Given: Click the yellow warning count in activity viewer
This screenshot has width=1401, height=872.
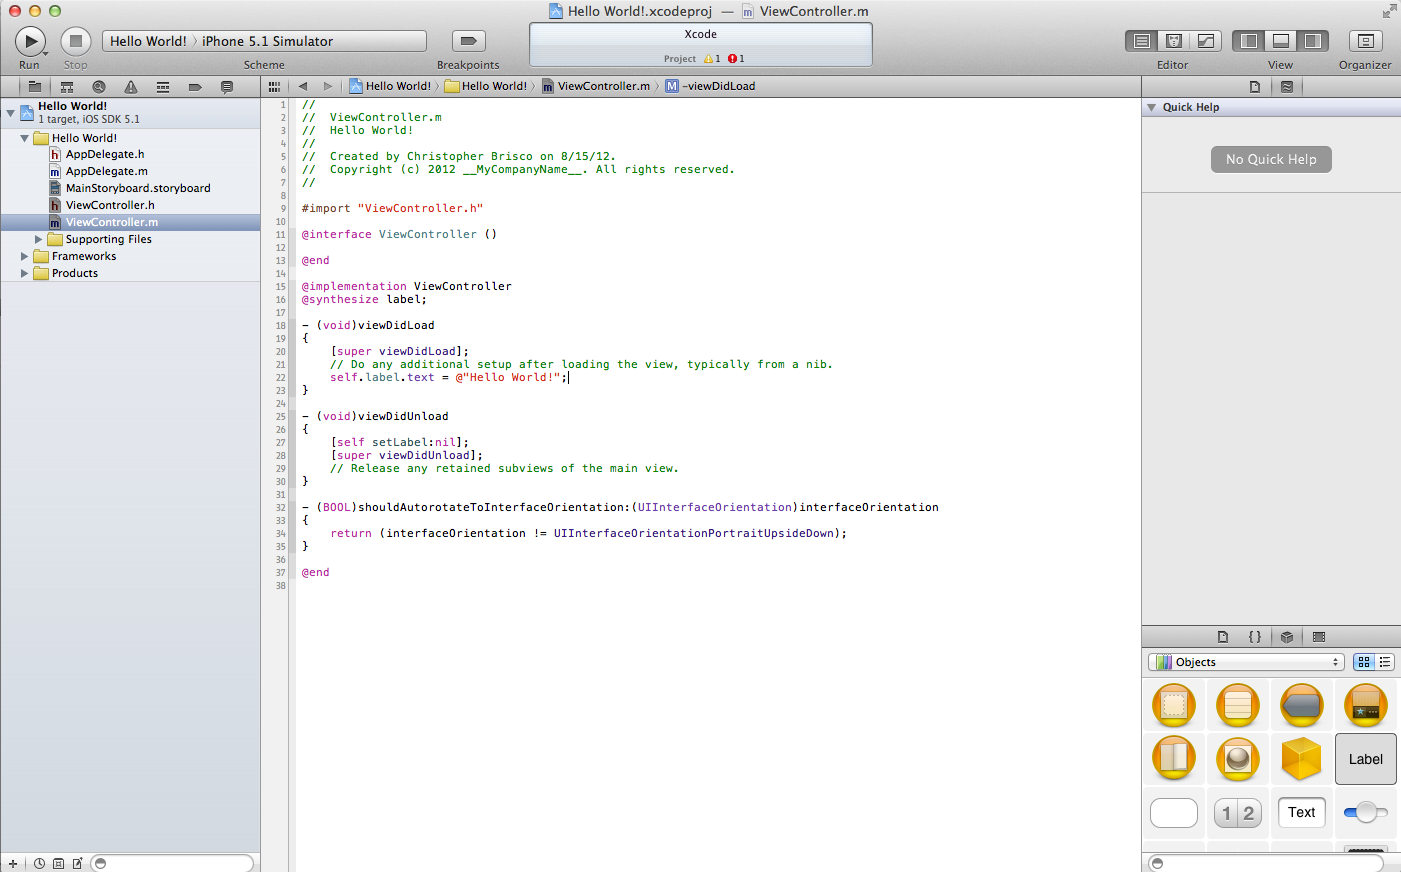Looking at the screenshot, I should pyautogui.click(x=712, y=59).
